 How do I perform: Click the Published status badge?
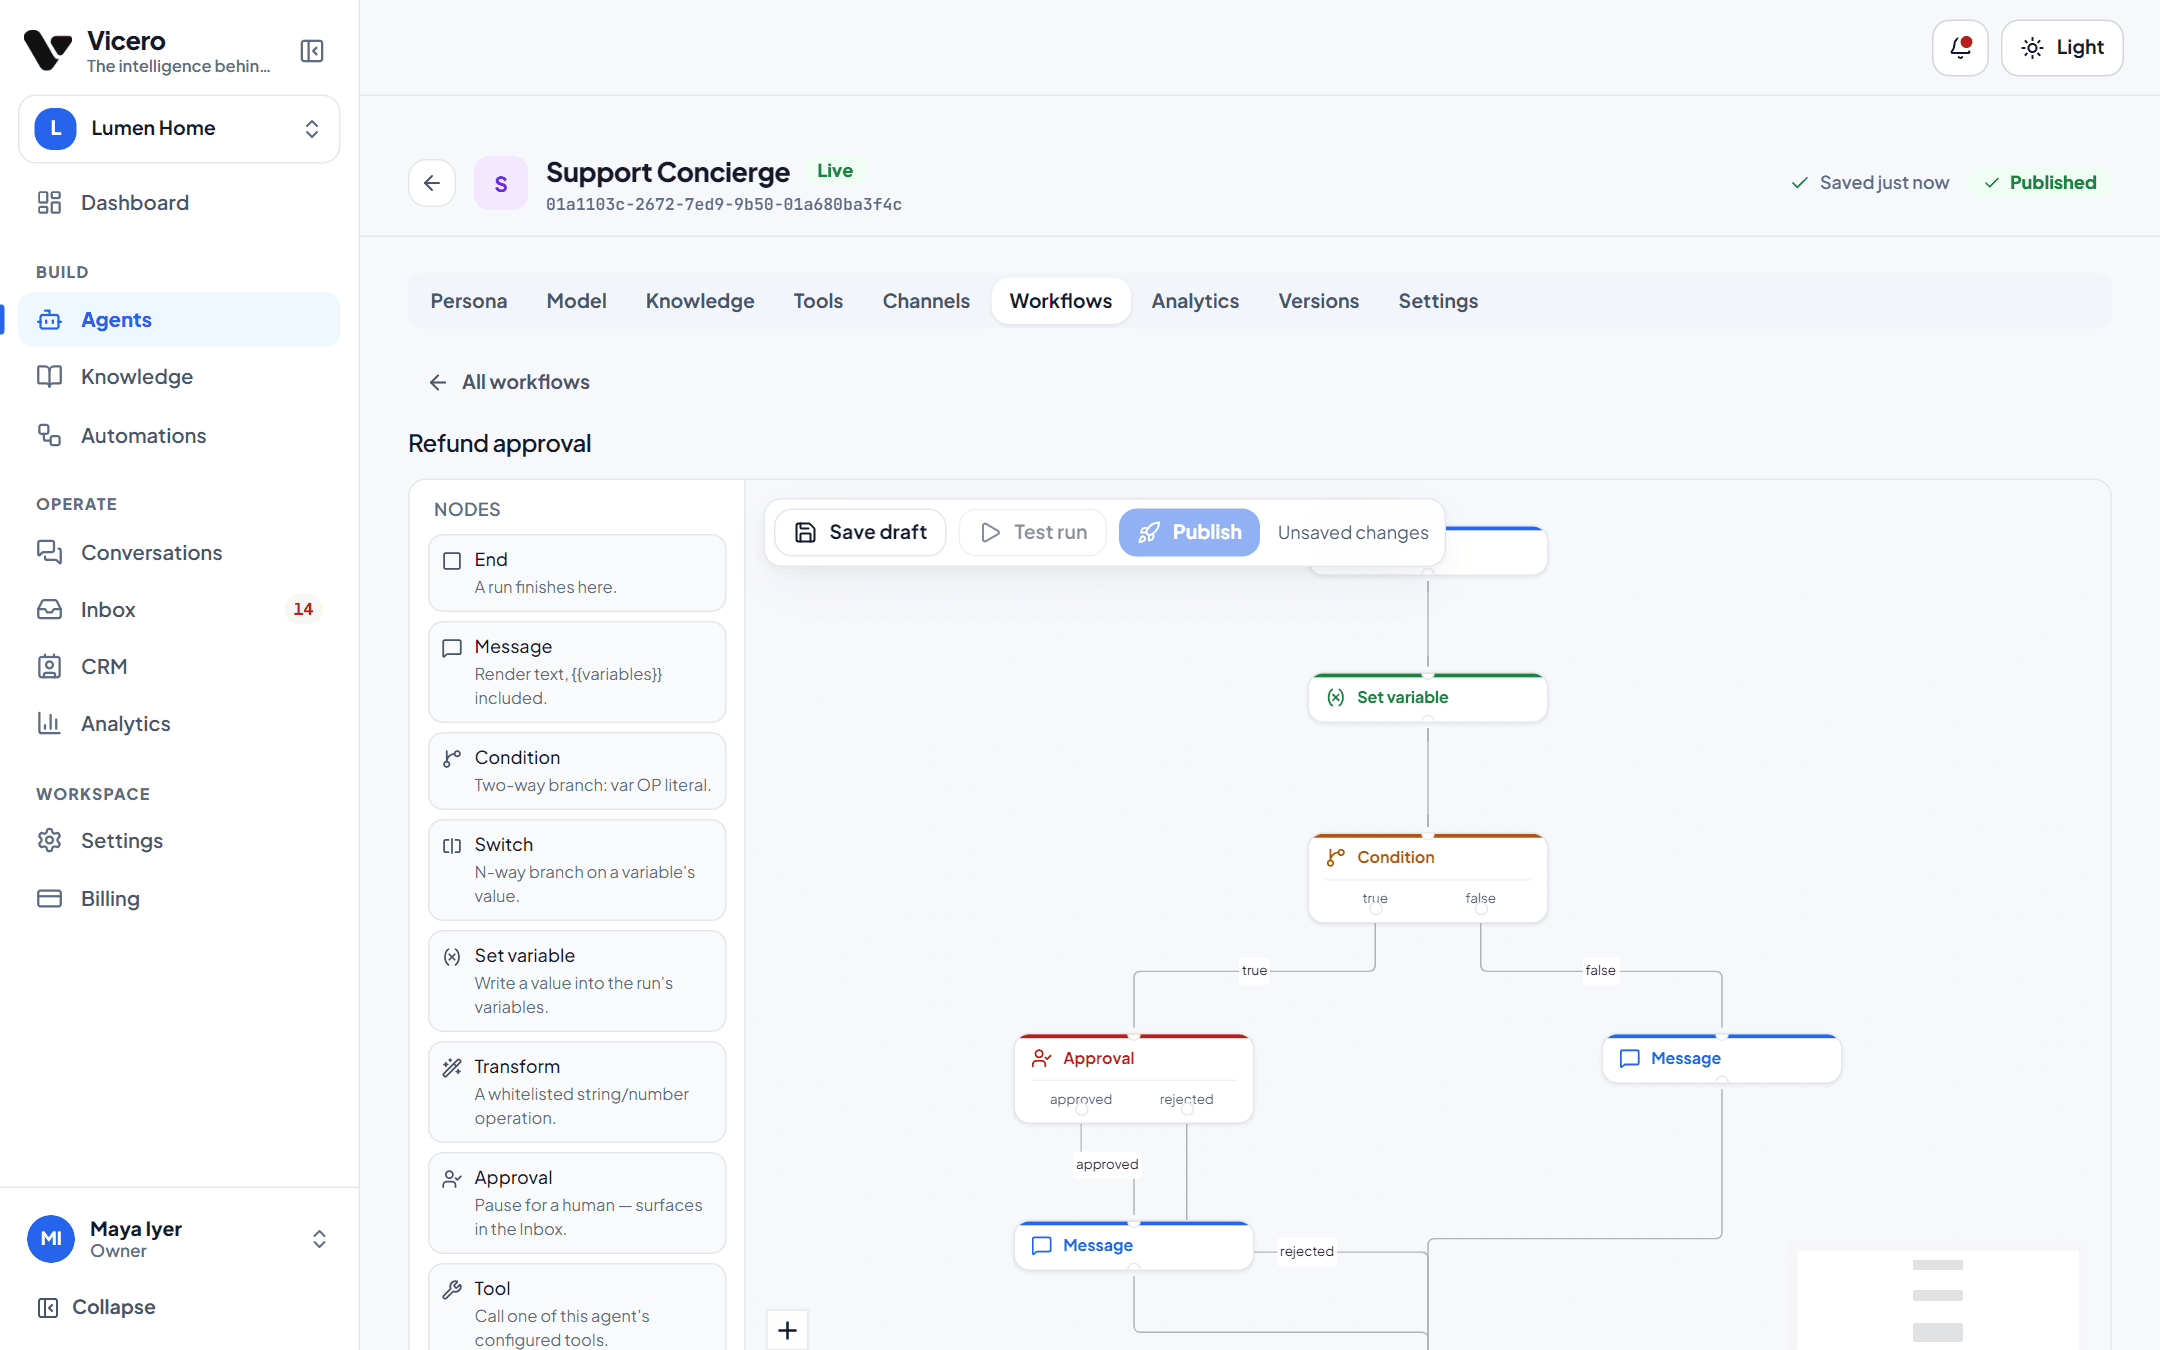2040,183
